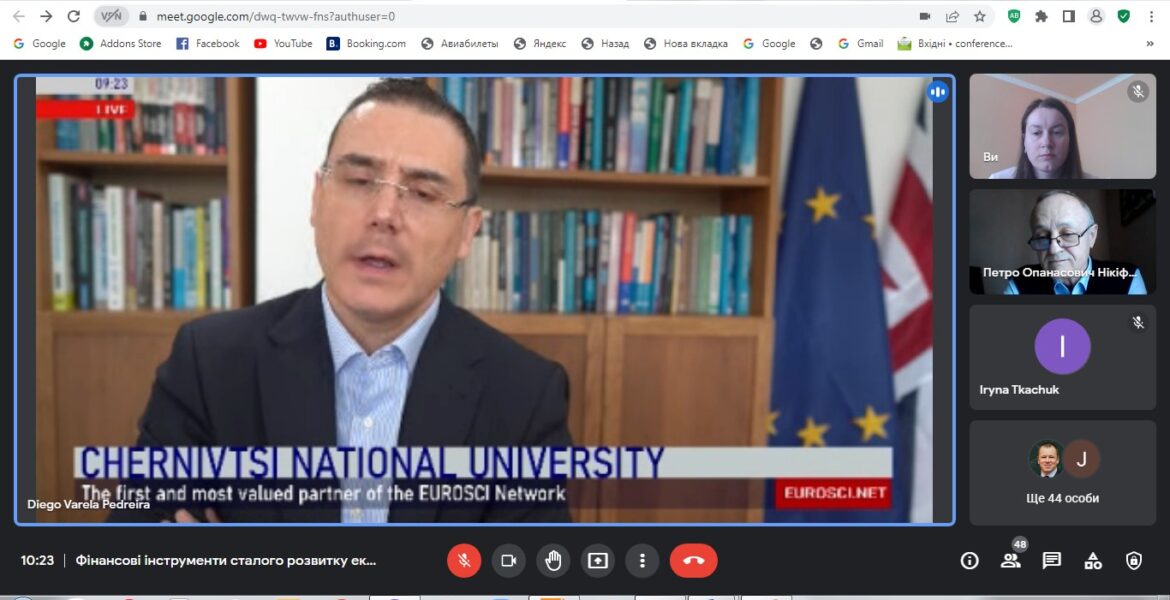The height and width of the screenshot is (600, 1170).
Task: Open the Activities panel
Action: (x=1093, y=560)
